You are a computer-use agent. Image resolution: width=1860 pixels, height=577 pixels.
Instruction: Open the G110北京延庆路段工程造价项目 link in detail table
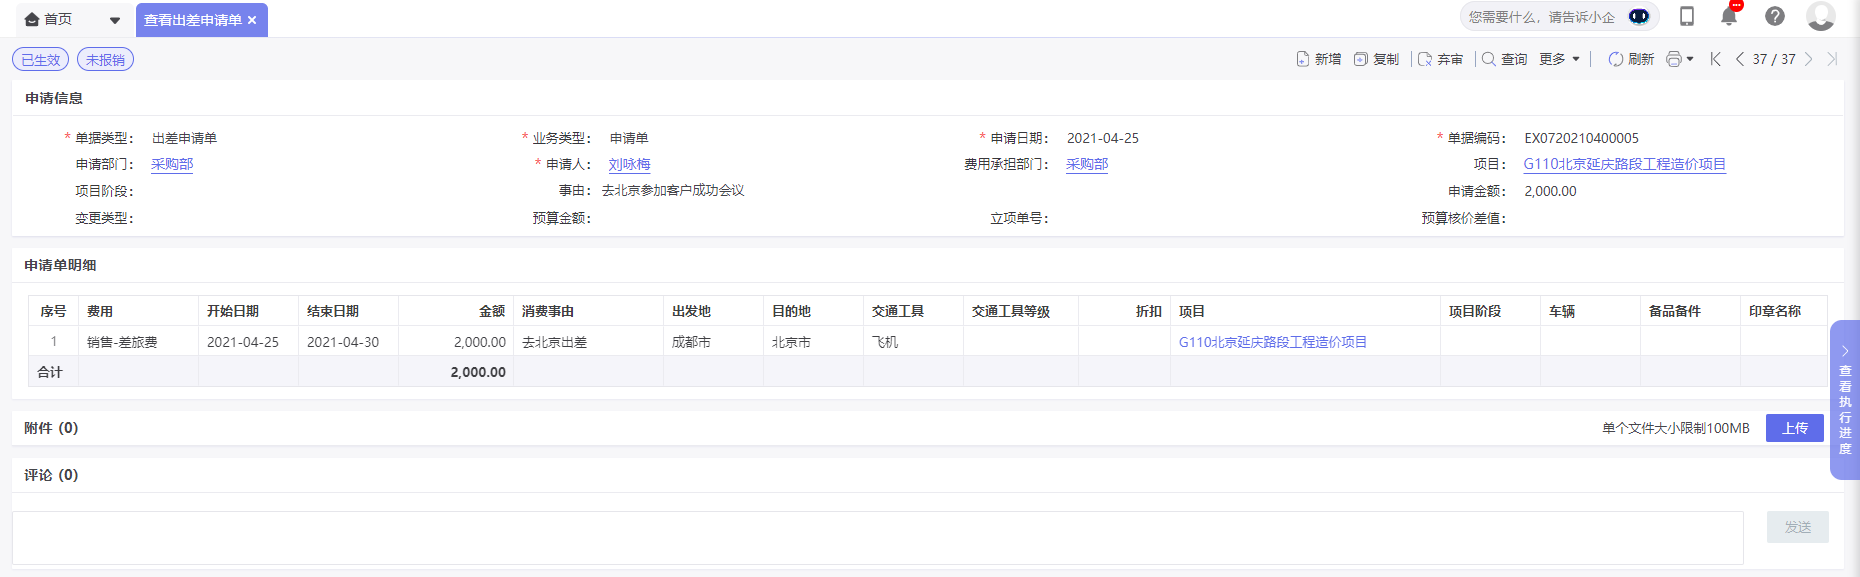(x=1272, y=342)
